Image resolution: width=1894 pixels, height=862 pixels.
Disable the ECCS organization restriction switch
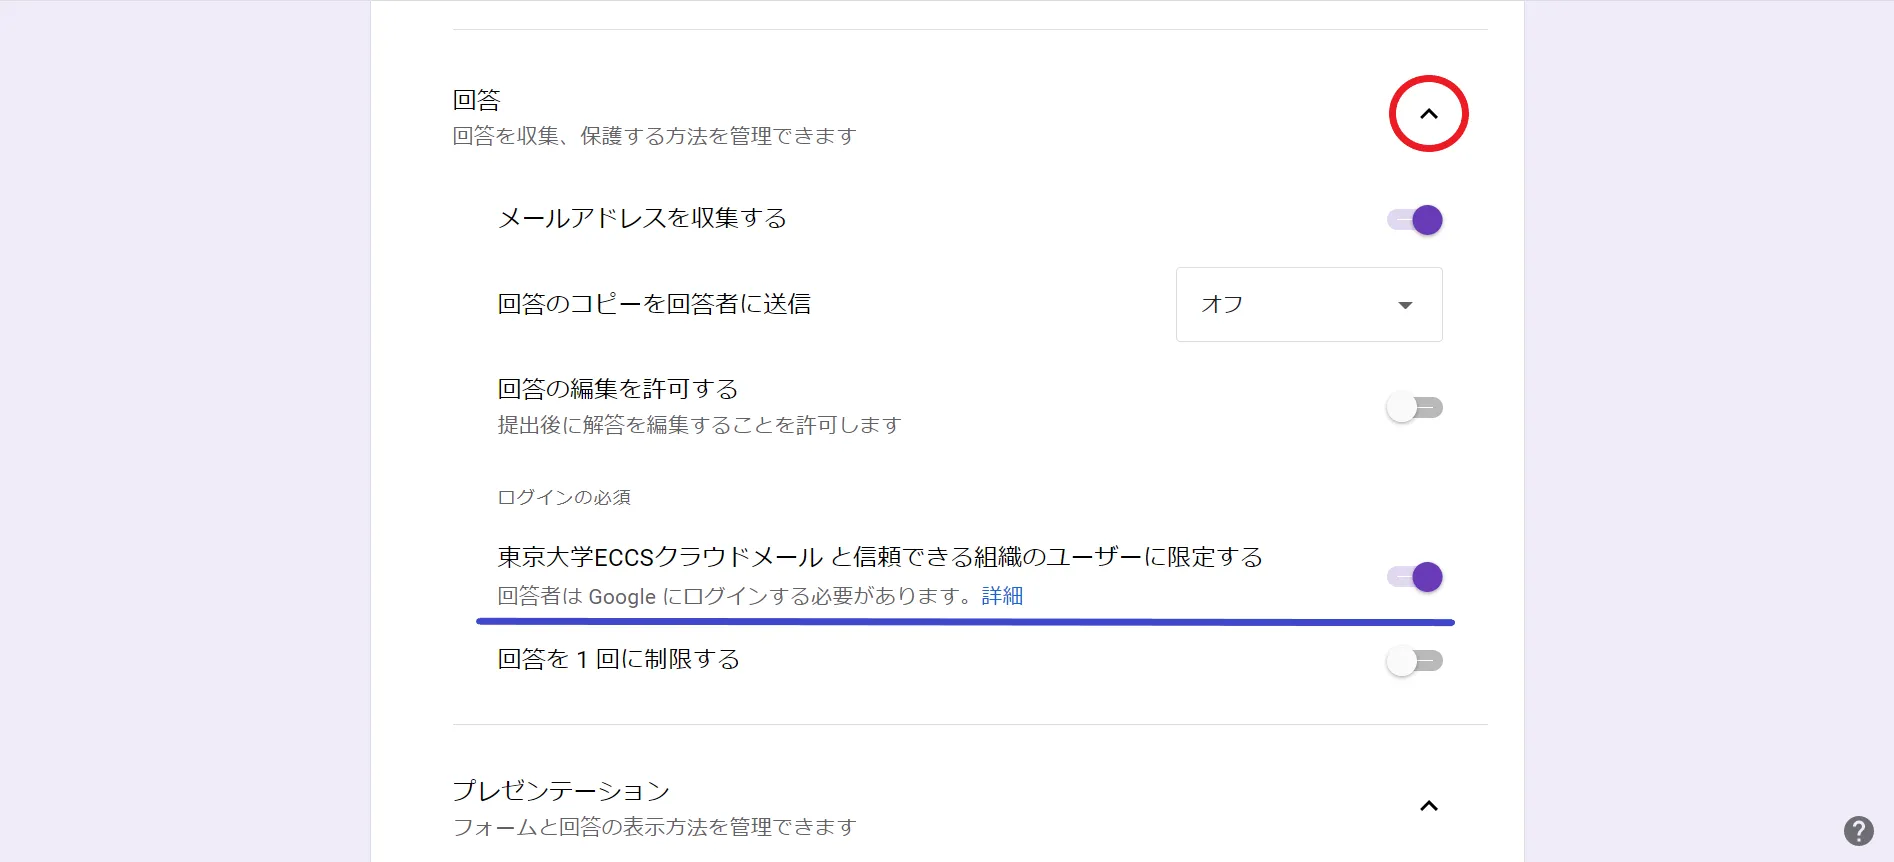(1415, 577)
